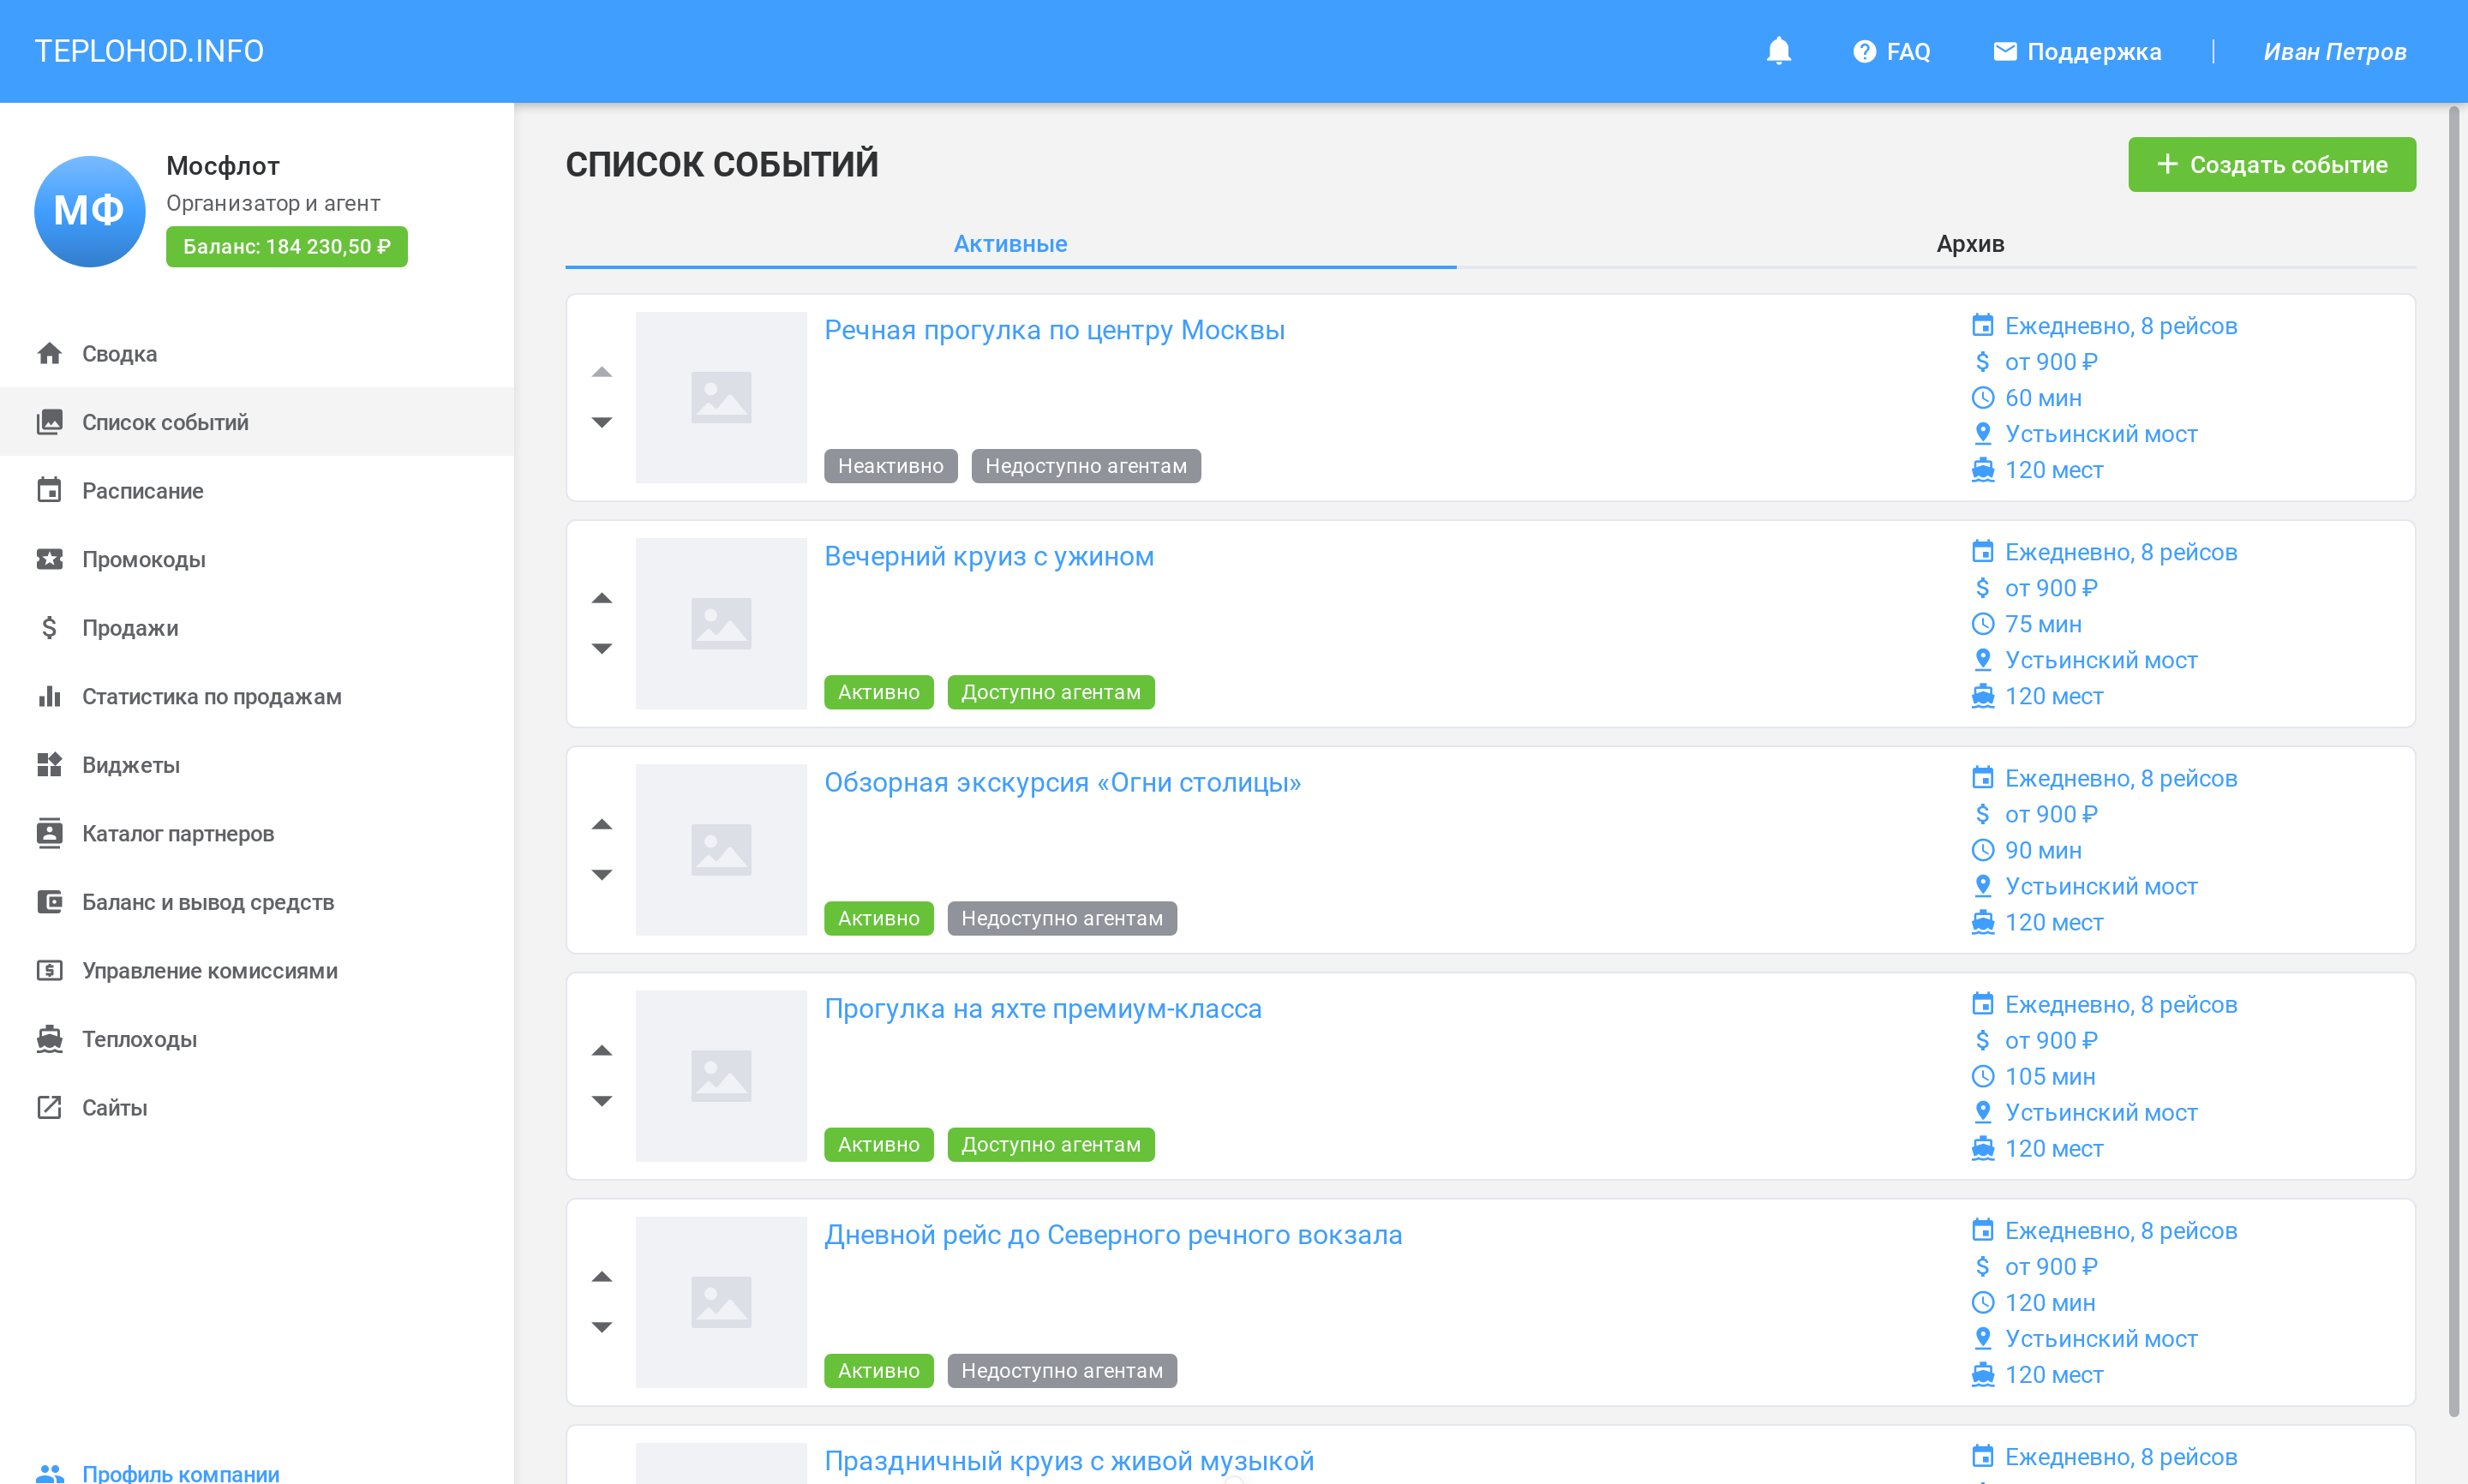Image resolution: width=2468 pixels, height=1484 pixels.
Task: Click the Дневной рейс image thumbnail
Action: (x=721, y=1302)
